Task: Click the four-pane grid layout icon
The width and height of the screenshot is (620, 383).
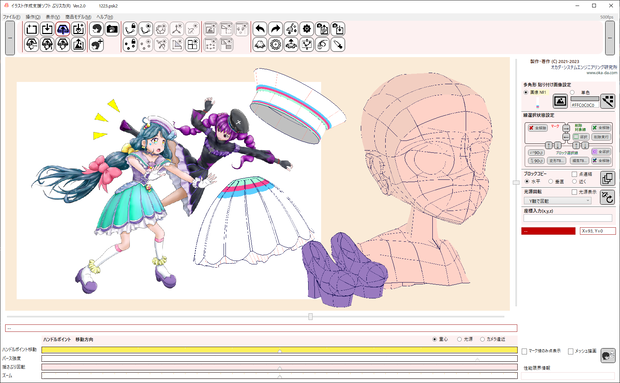Action: [x=193, y=45]
